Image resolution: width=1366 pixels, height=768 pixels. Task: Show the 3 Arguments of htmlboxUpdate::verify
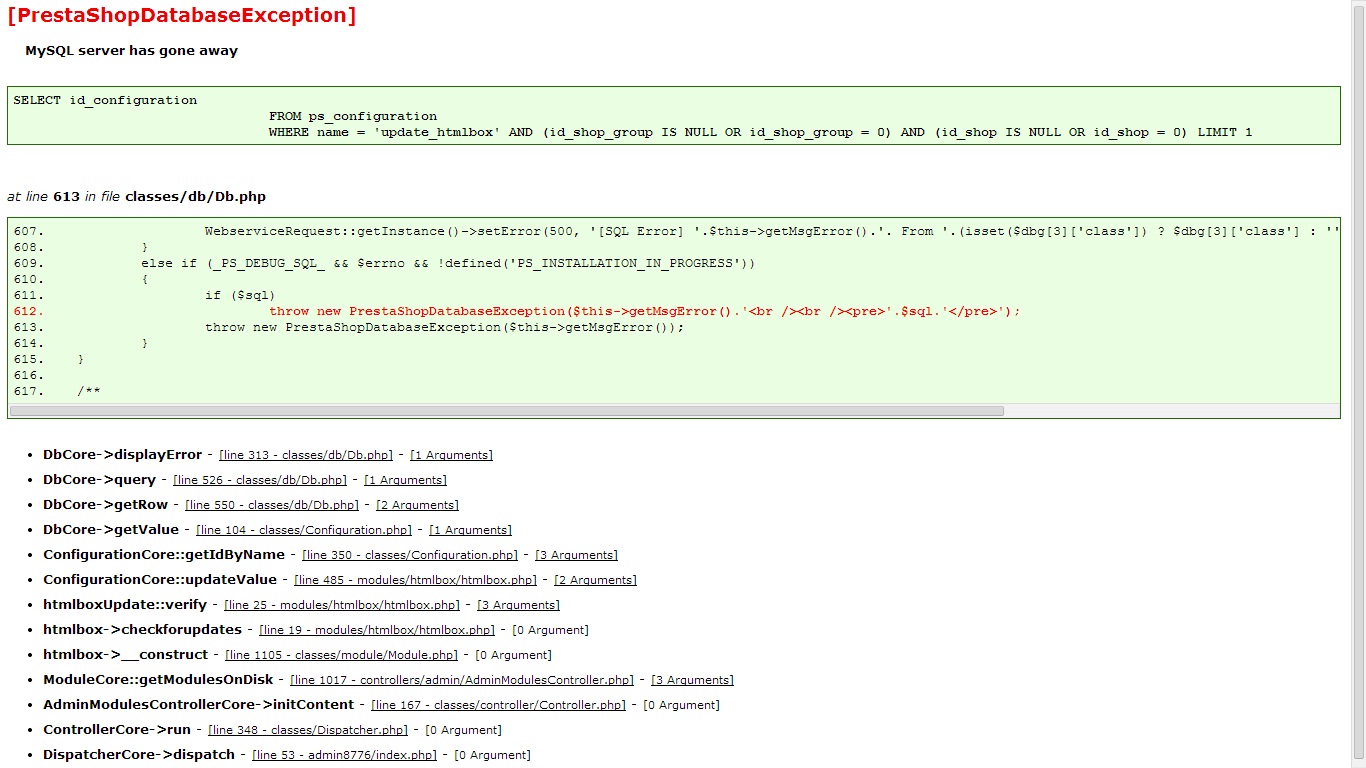pyautogui.click(x=518, y=605)
